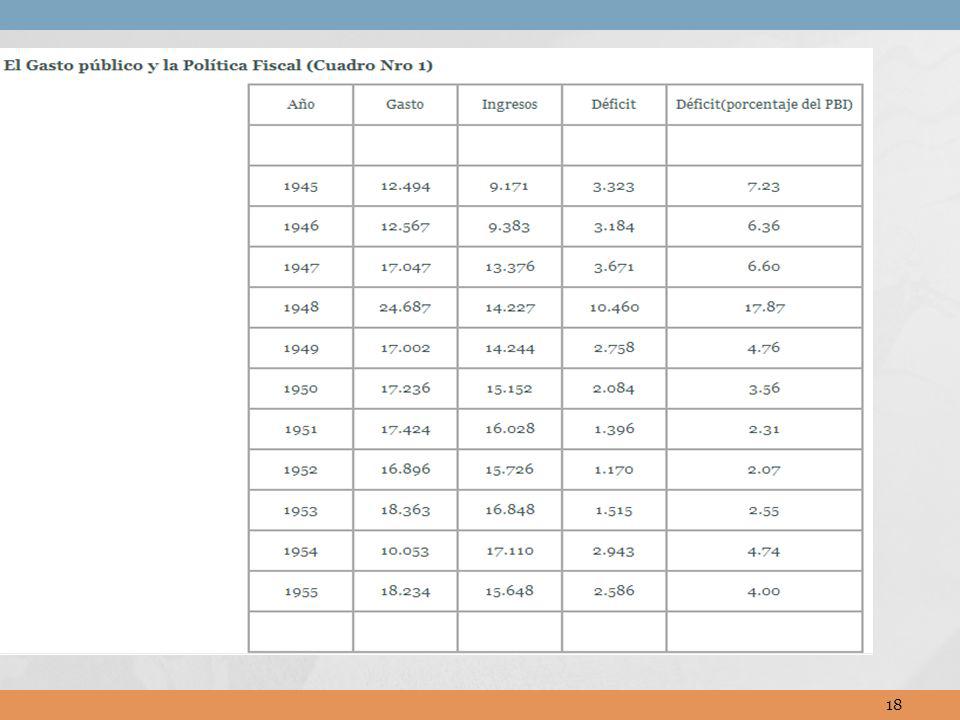Select the year cell 1947

(x=301, y=267)
